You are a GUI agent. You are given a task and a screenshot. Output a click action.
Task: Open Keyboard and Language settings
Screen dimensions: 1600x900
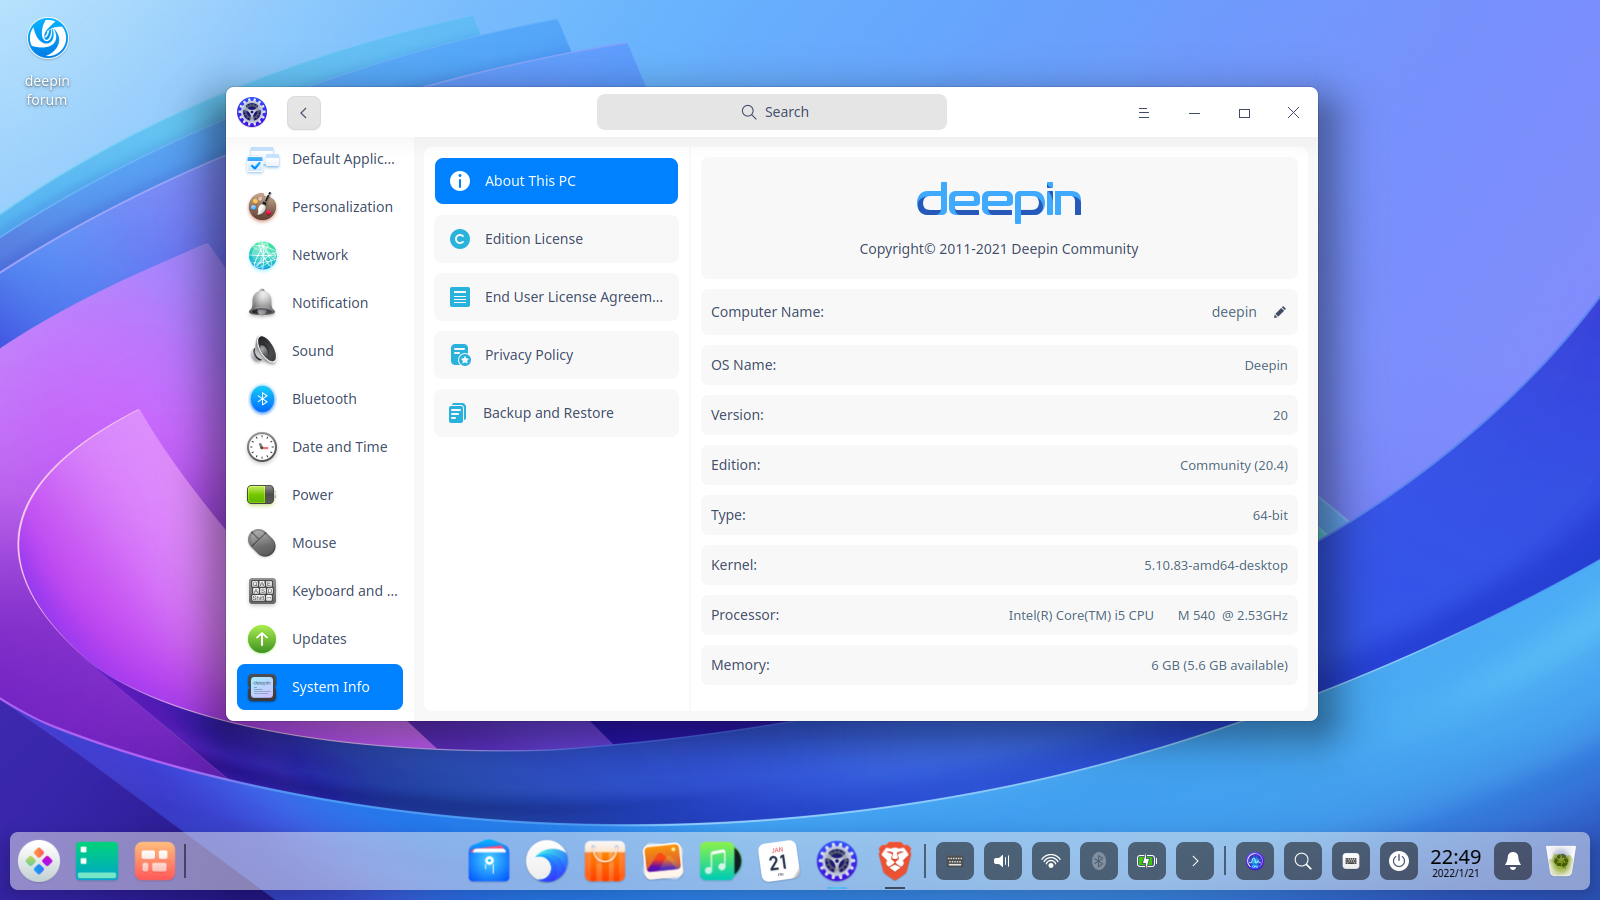coord(320,591)
